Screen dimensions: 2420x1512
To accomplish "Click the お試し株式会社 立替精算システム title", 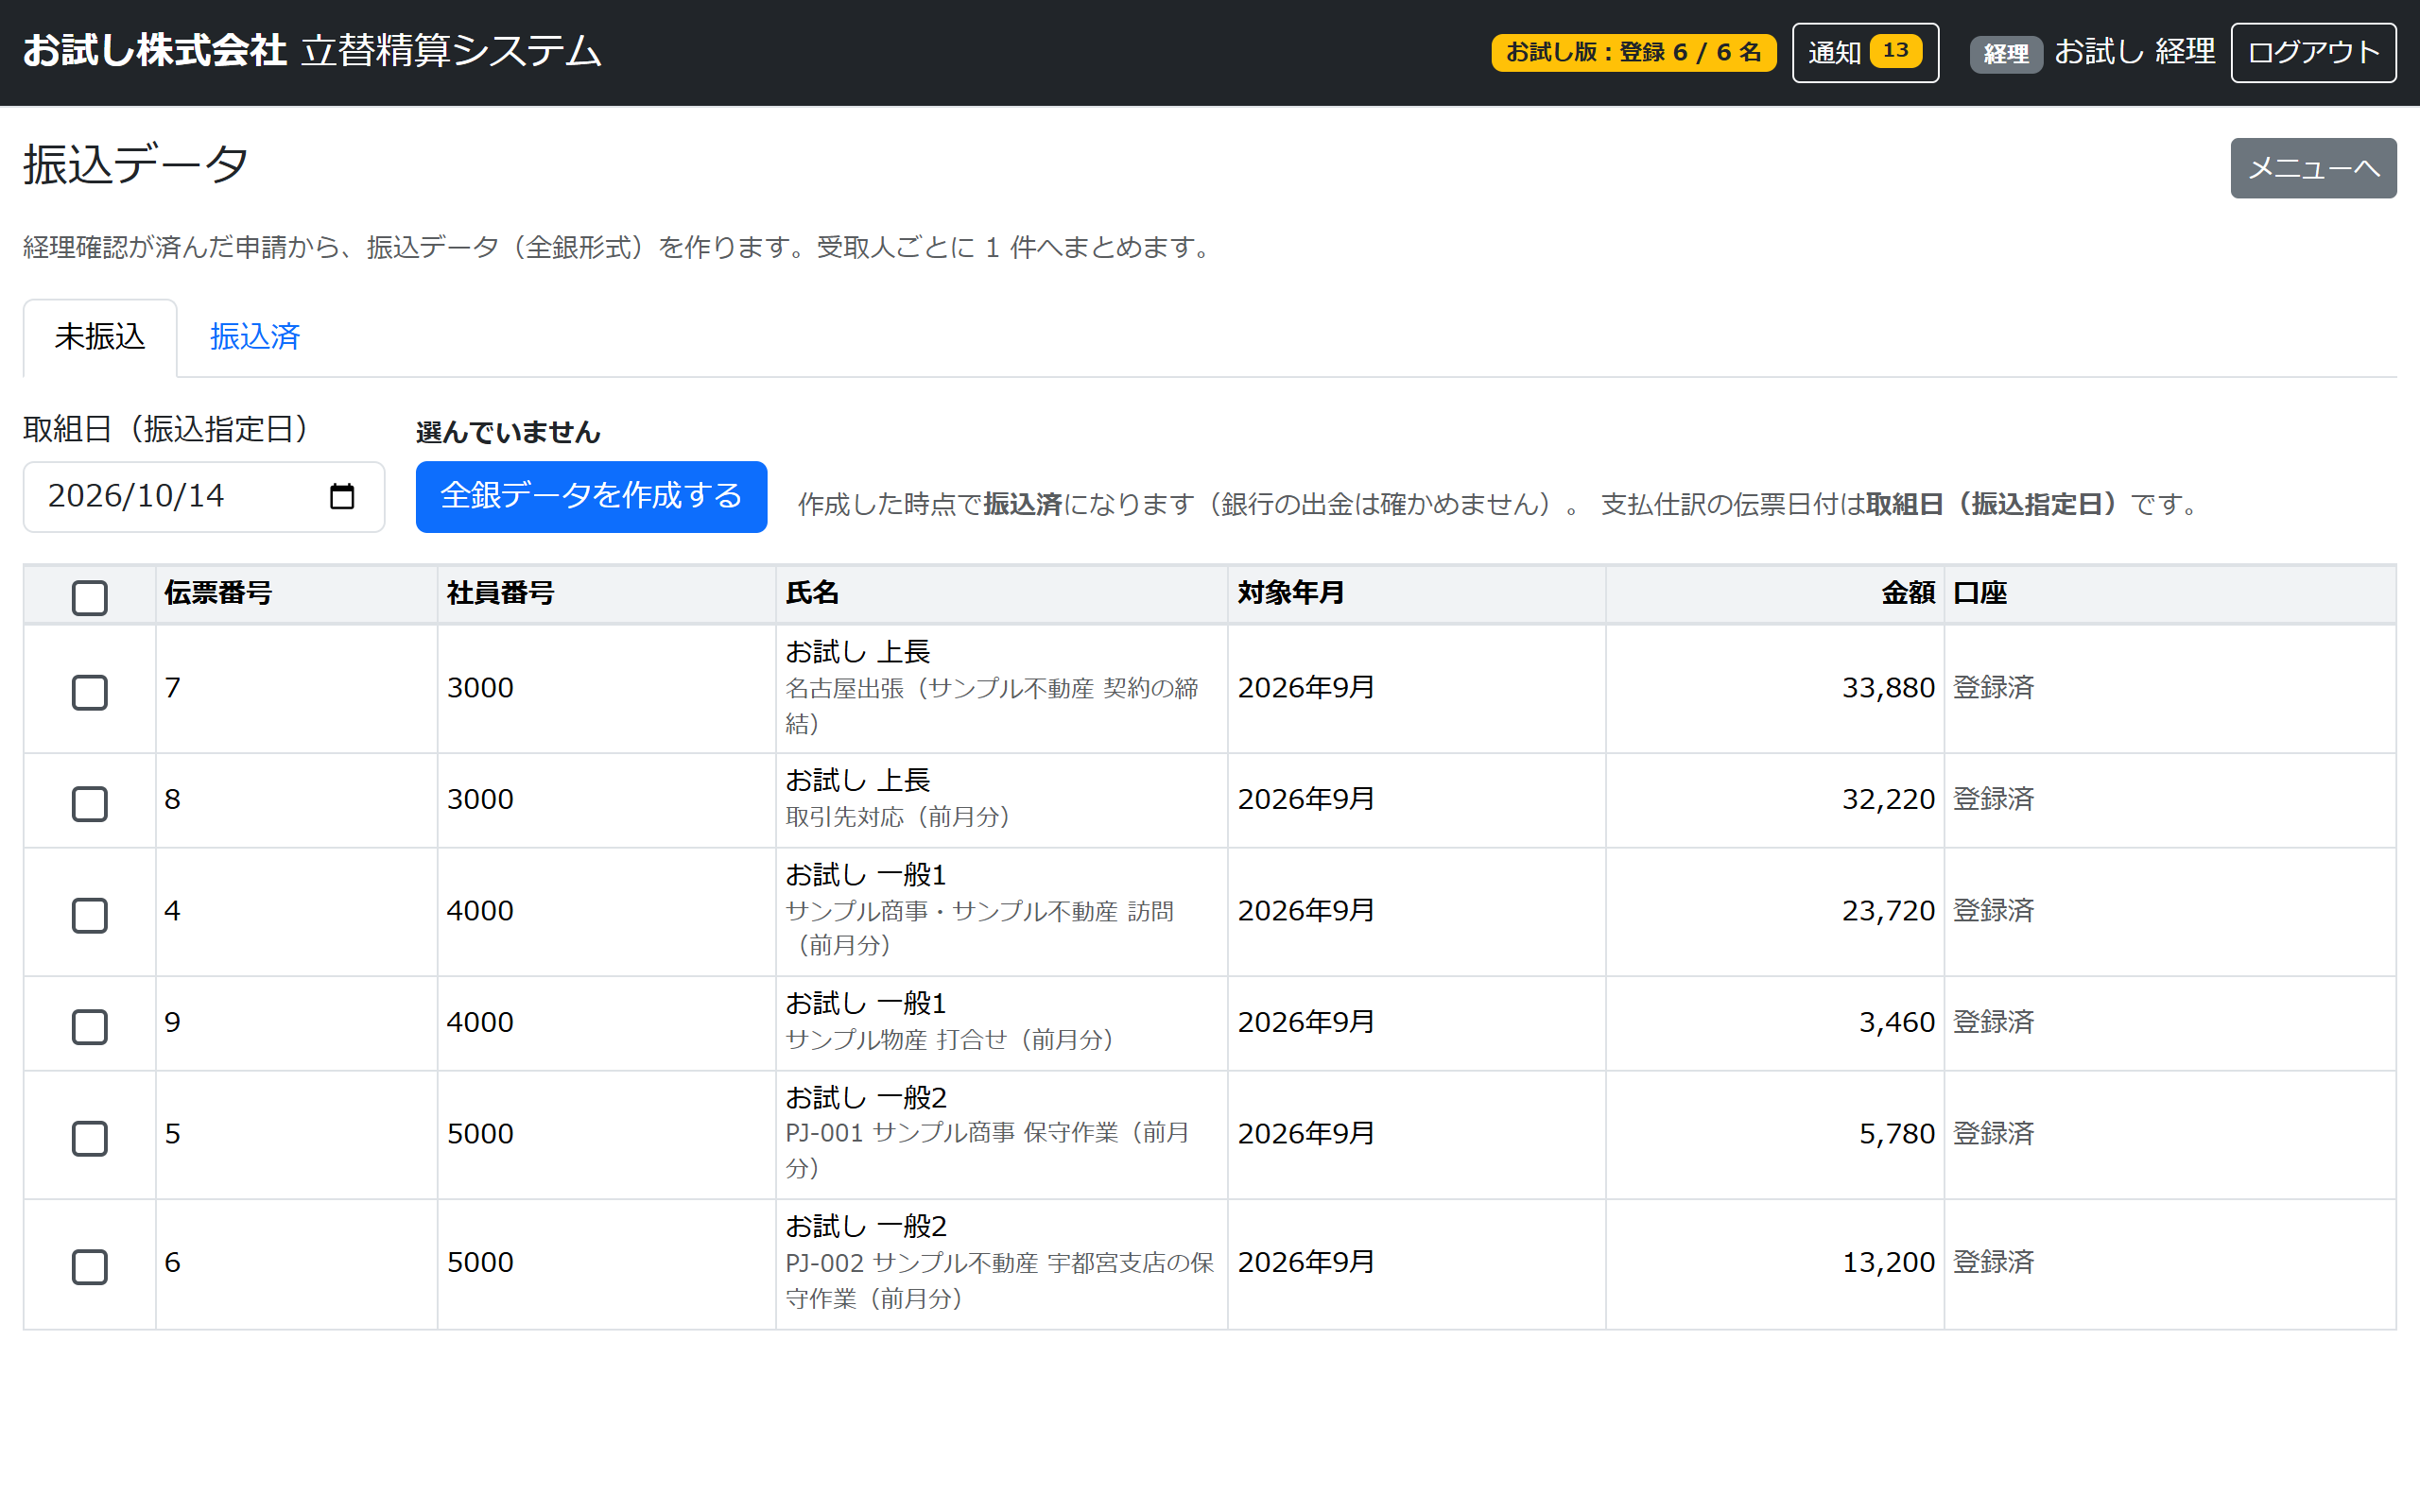I will 312,51.
